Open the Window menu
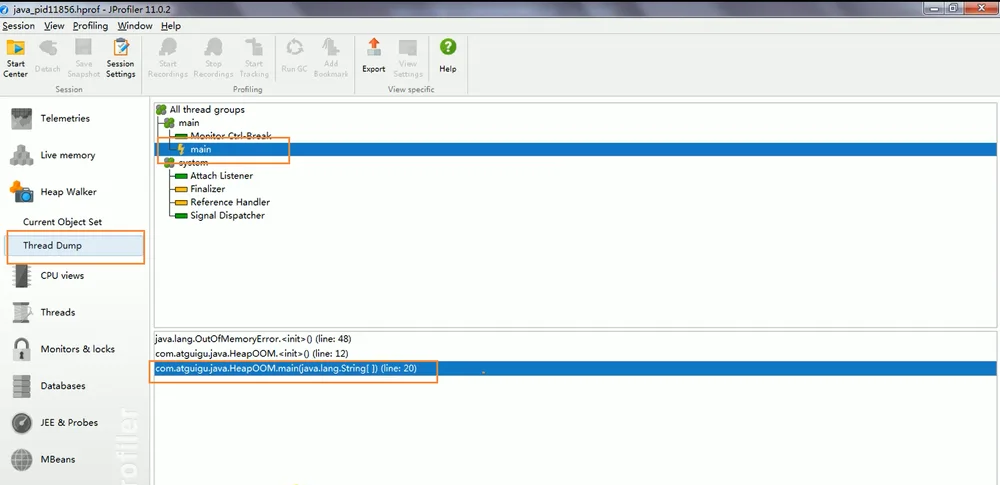 click(x=135, y=26)
